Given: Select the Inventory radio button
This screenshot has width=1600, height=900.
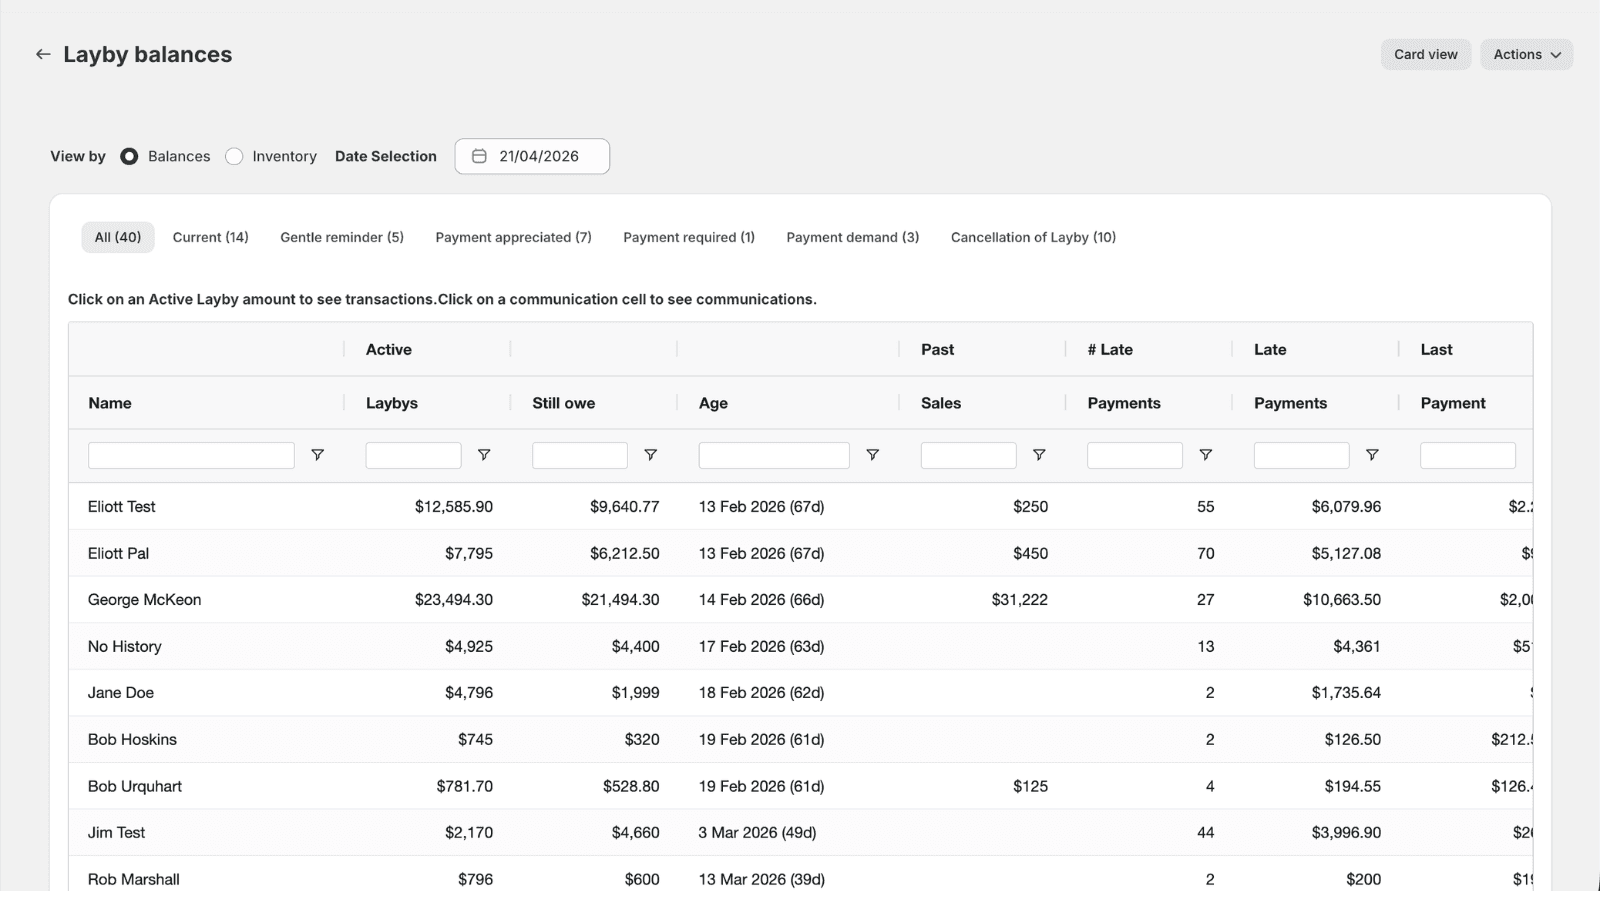Looking at the screenshot, I should pos(234,156).
